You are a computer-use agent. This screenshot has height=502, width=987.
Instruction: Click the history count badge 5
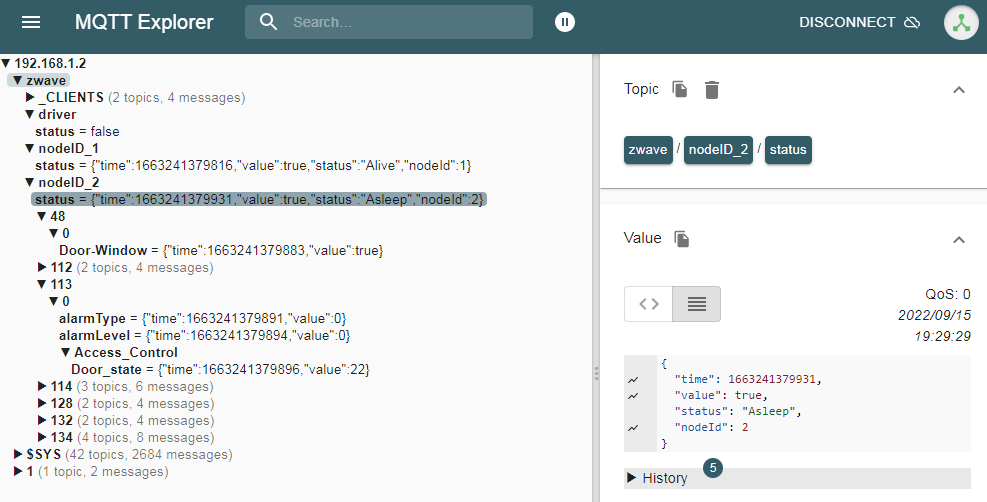[x=713, y=467]
